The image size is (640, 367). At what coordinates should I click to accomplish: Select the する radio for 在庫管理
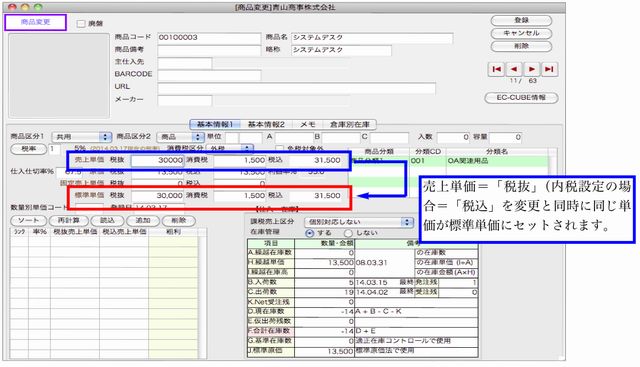(309, 233)
